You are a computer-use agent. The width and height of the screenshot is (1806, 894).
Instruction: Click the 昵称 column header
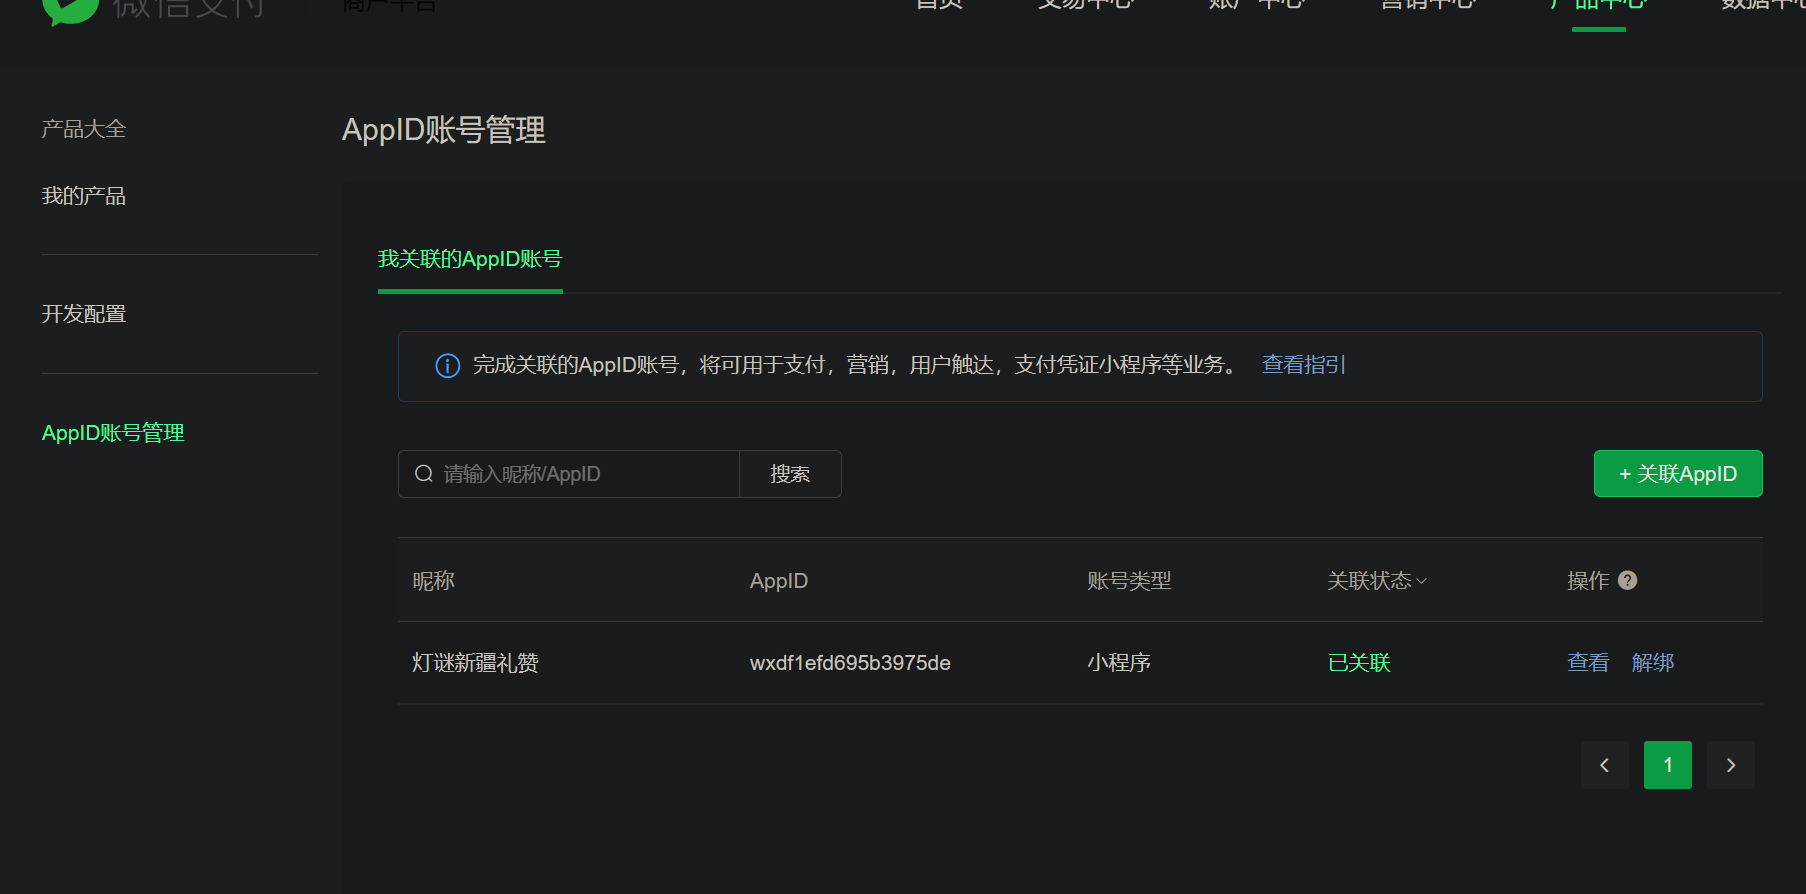tap(434, 581)
